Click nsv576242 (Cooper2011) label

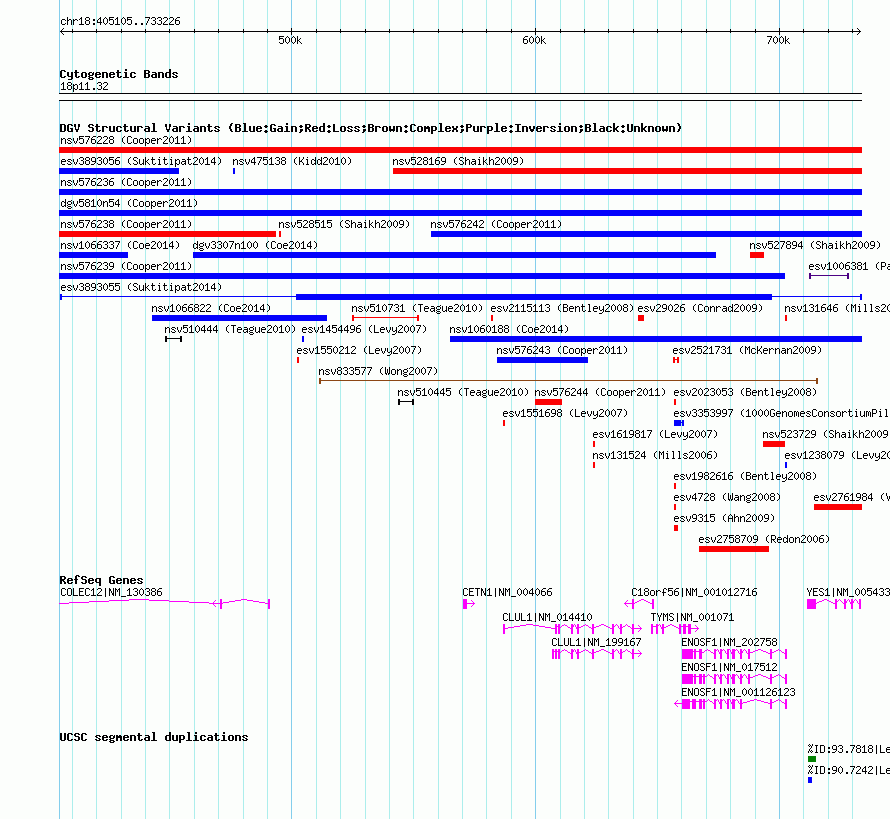point(496,224)
